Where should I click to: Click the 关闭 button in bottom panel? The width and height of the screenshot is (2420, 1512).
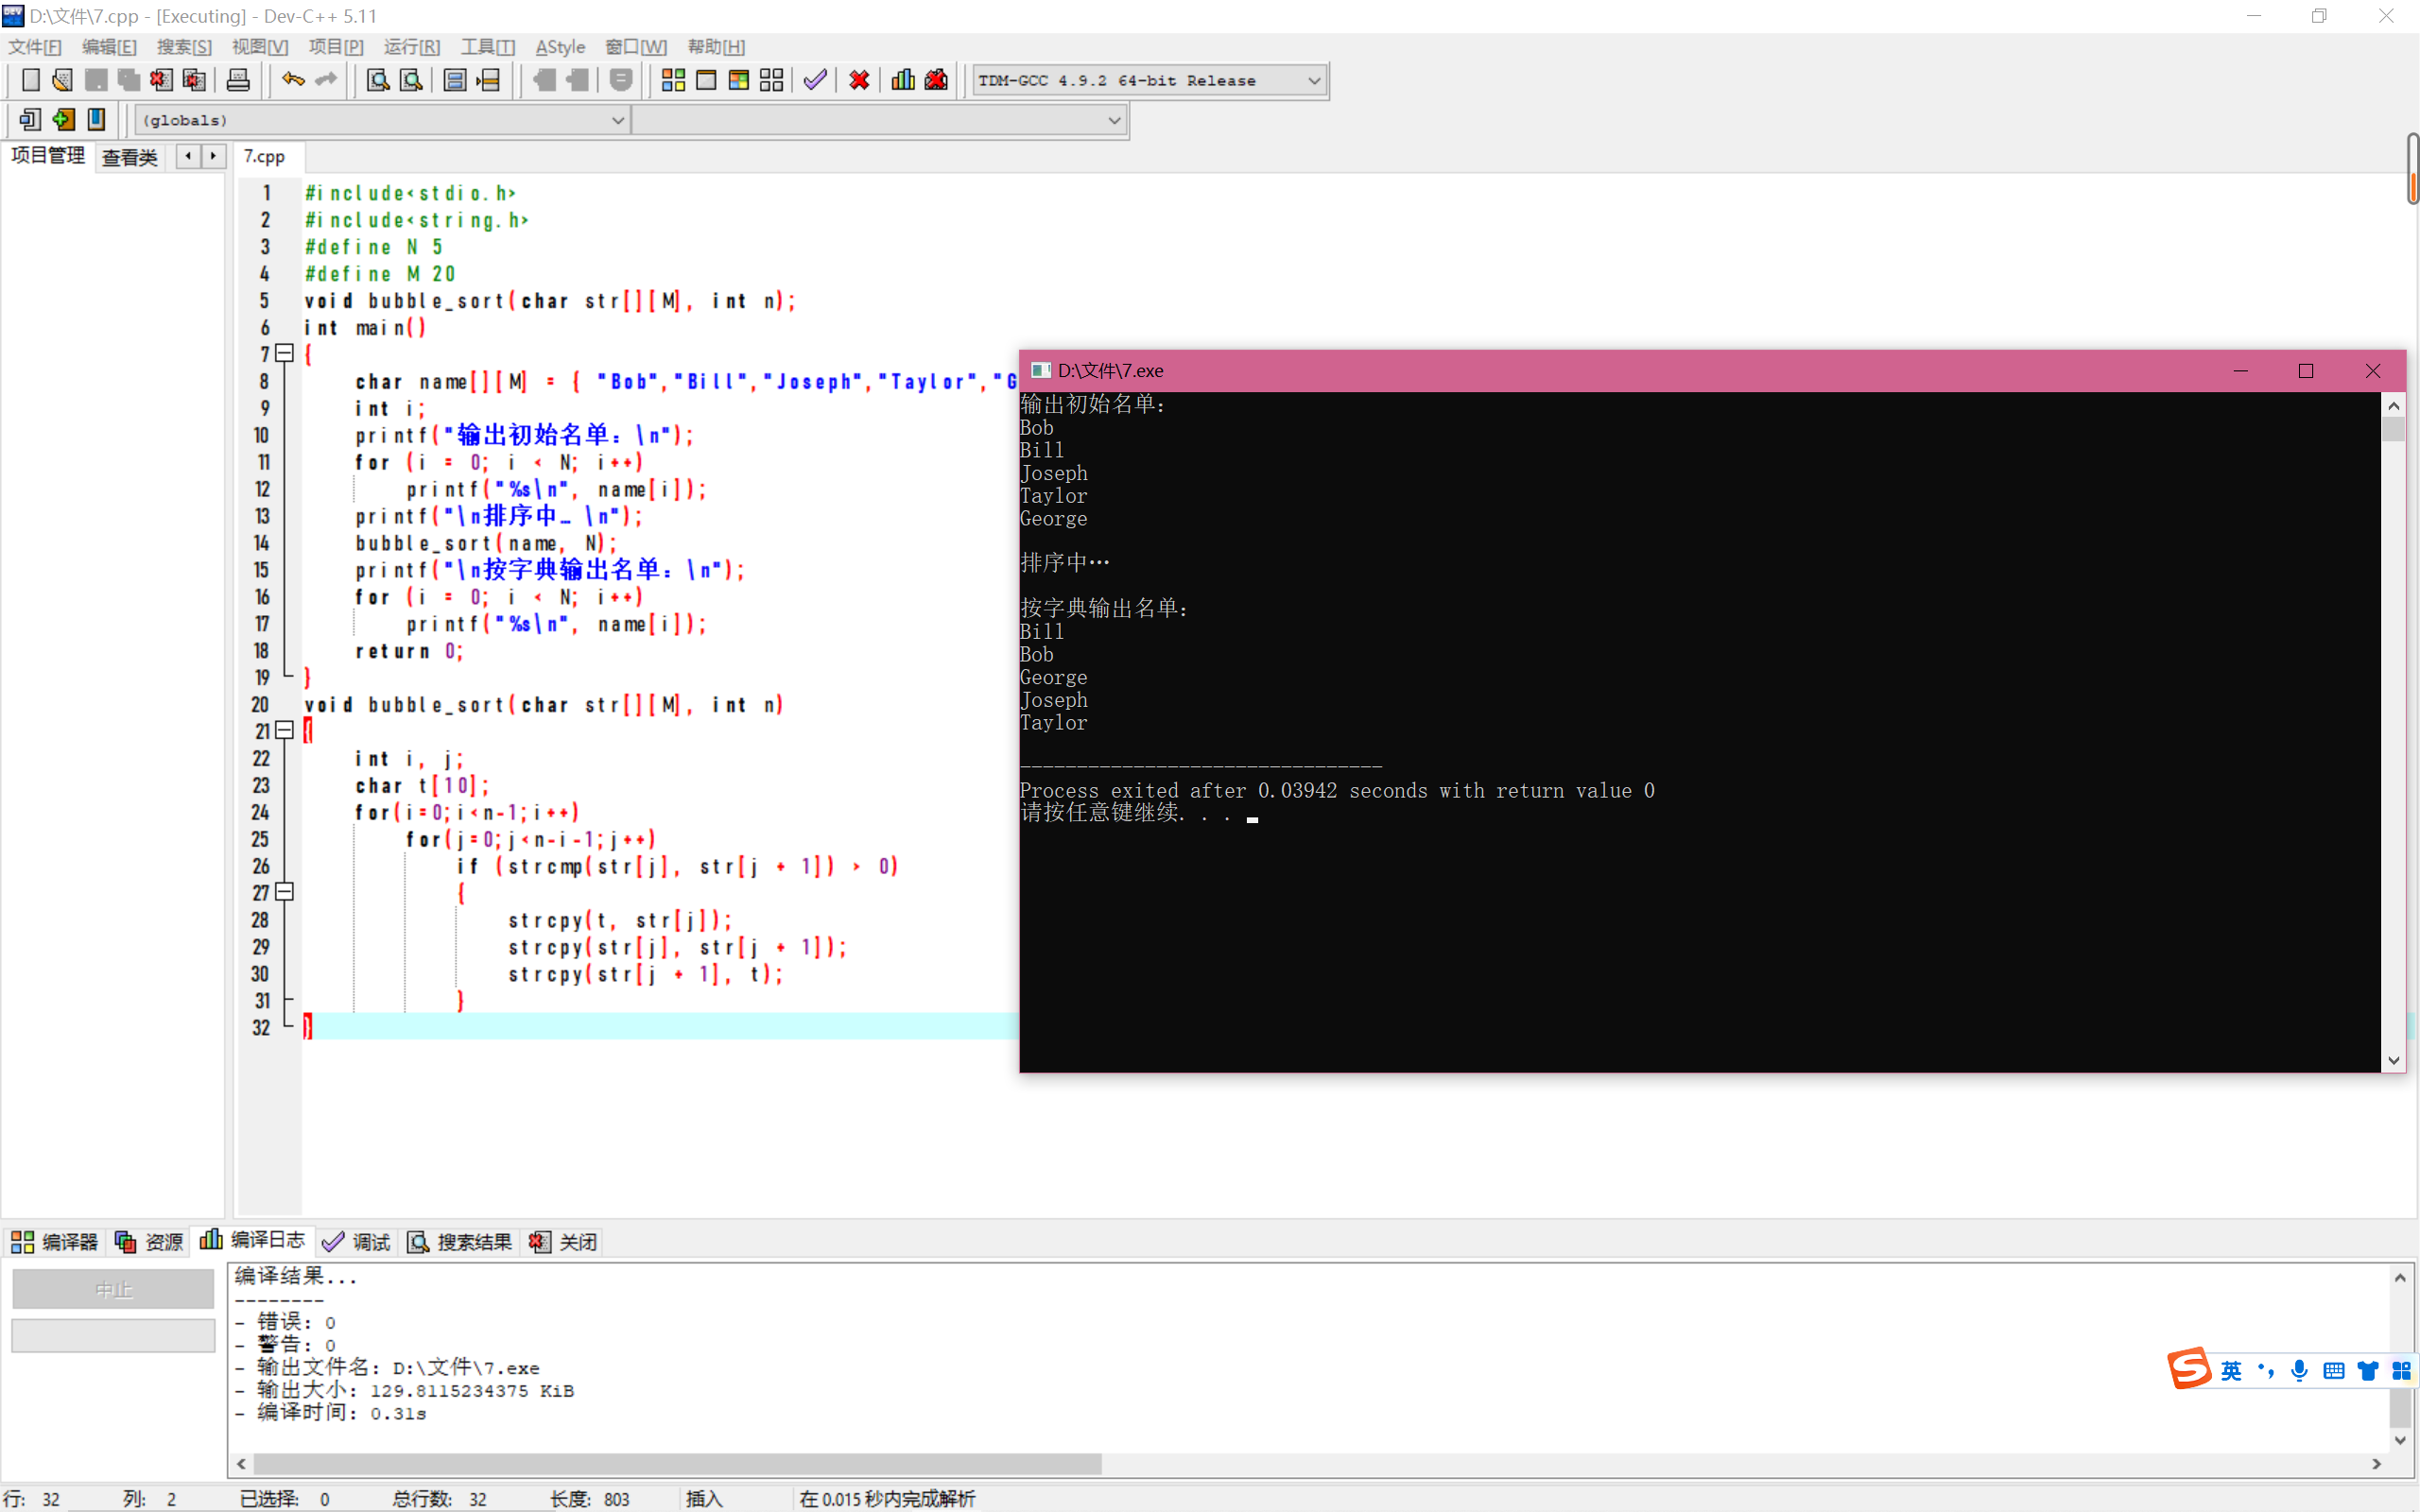564,1242
